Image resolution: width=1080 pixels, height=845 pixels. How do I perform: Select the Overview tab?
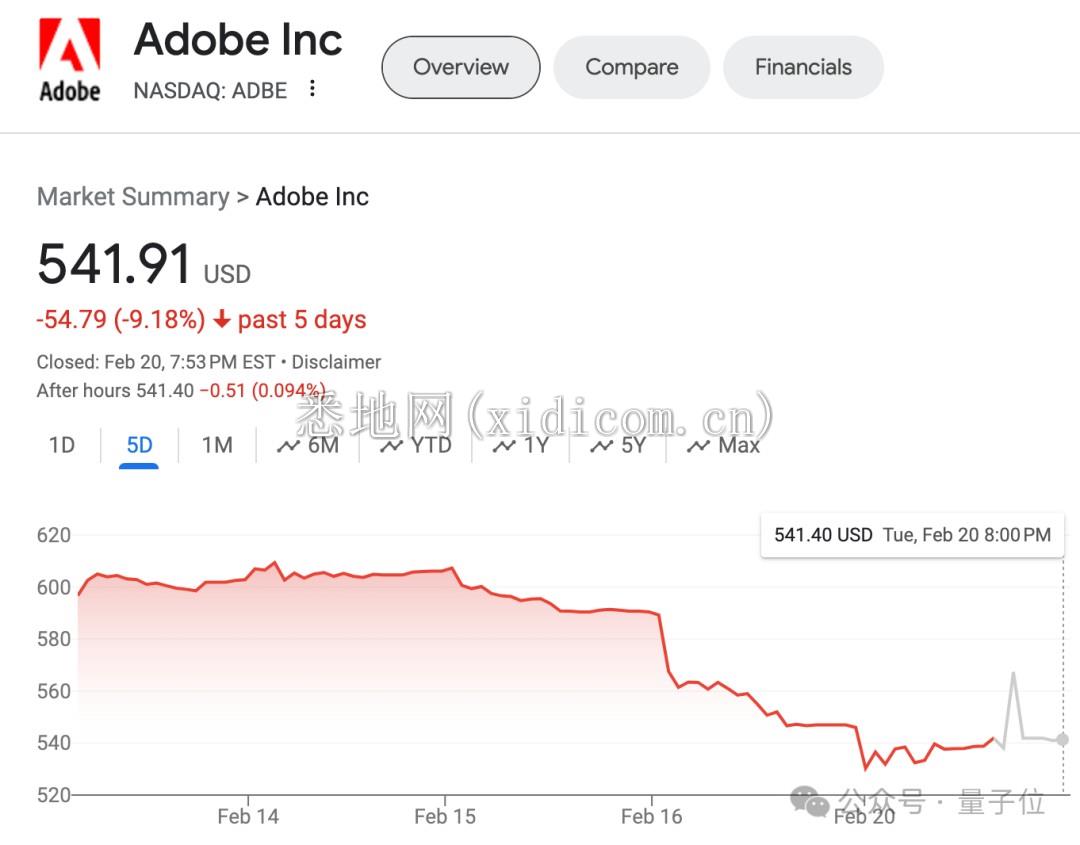click(x=461, y=67)
